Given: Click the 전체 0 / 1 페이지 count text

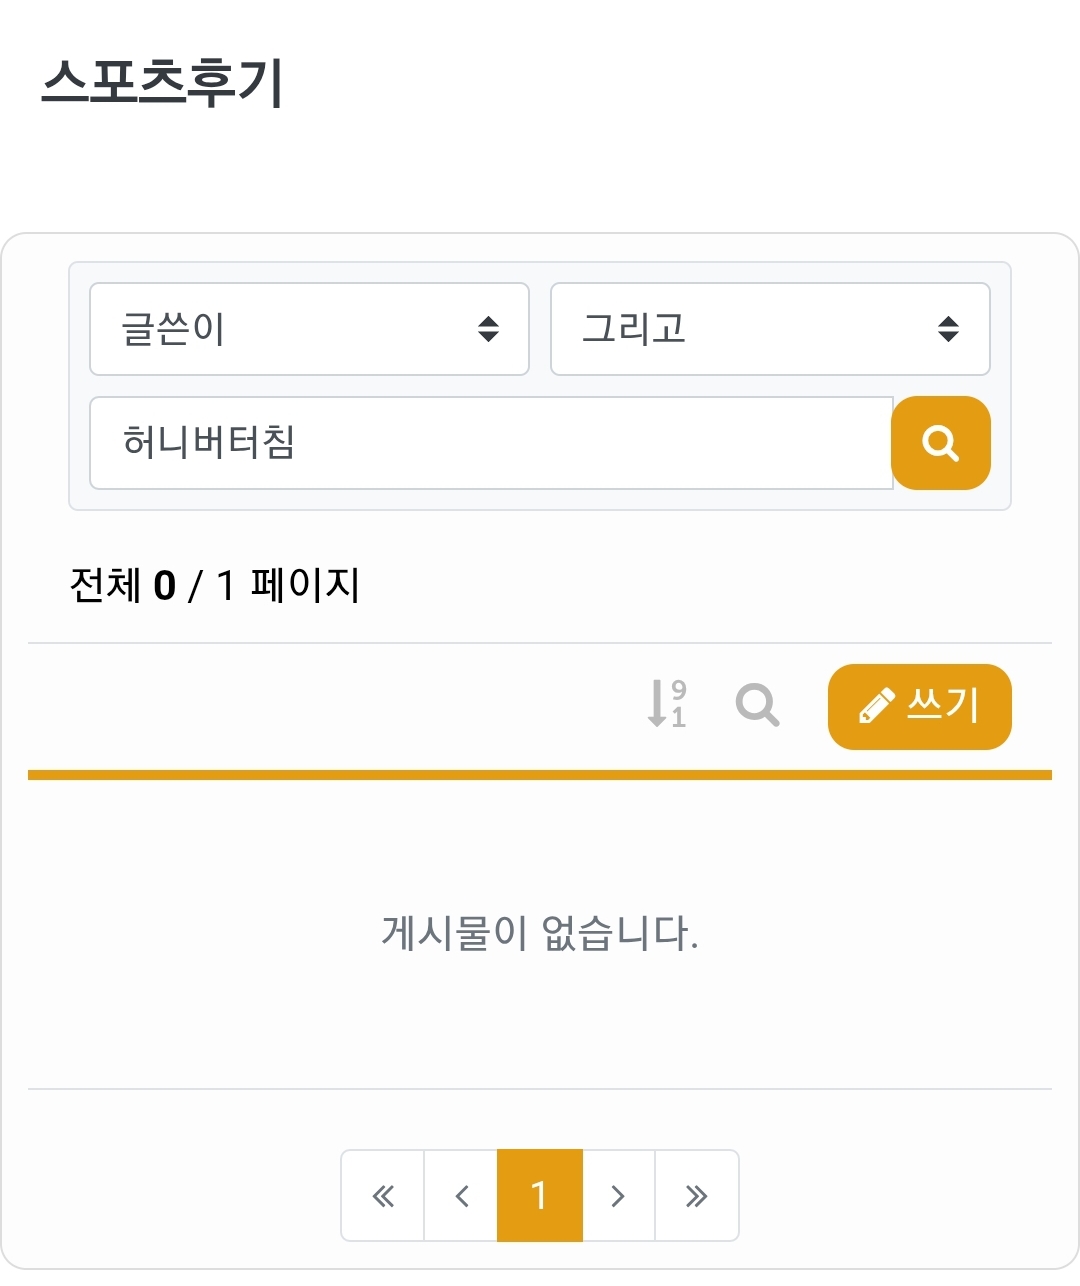Looking at the screenshot, I should [214, 585].
